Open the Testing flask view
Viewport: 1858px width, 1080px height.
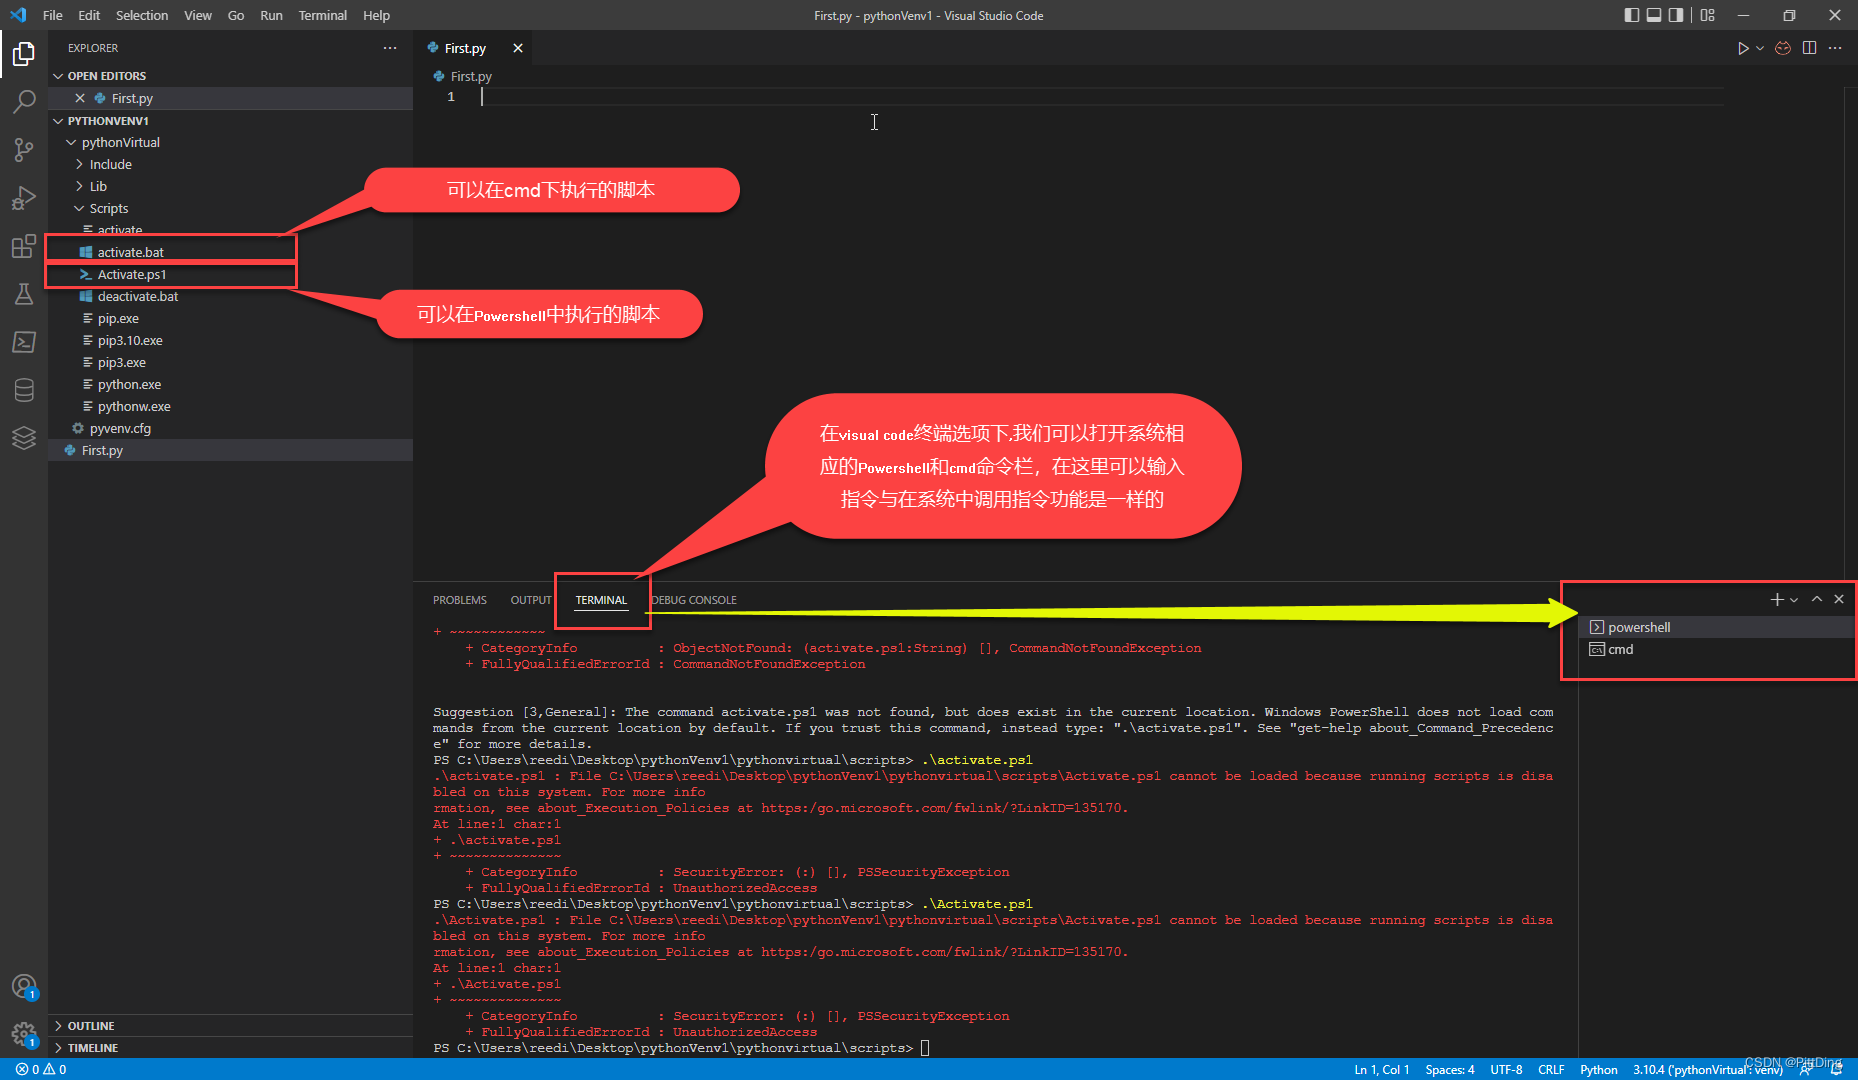(24, 294)
